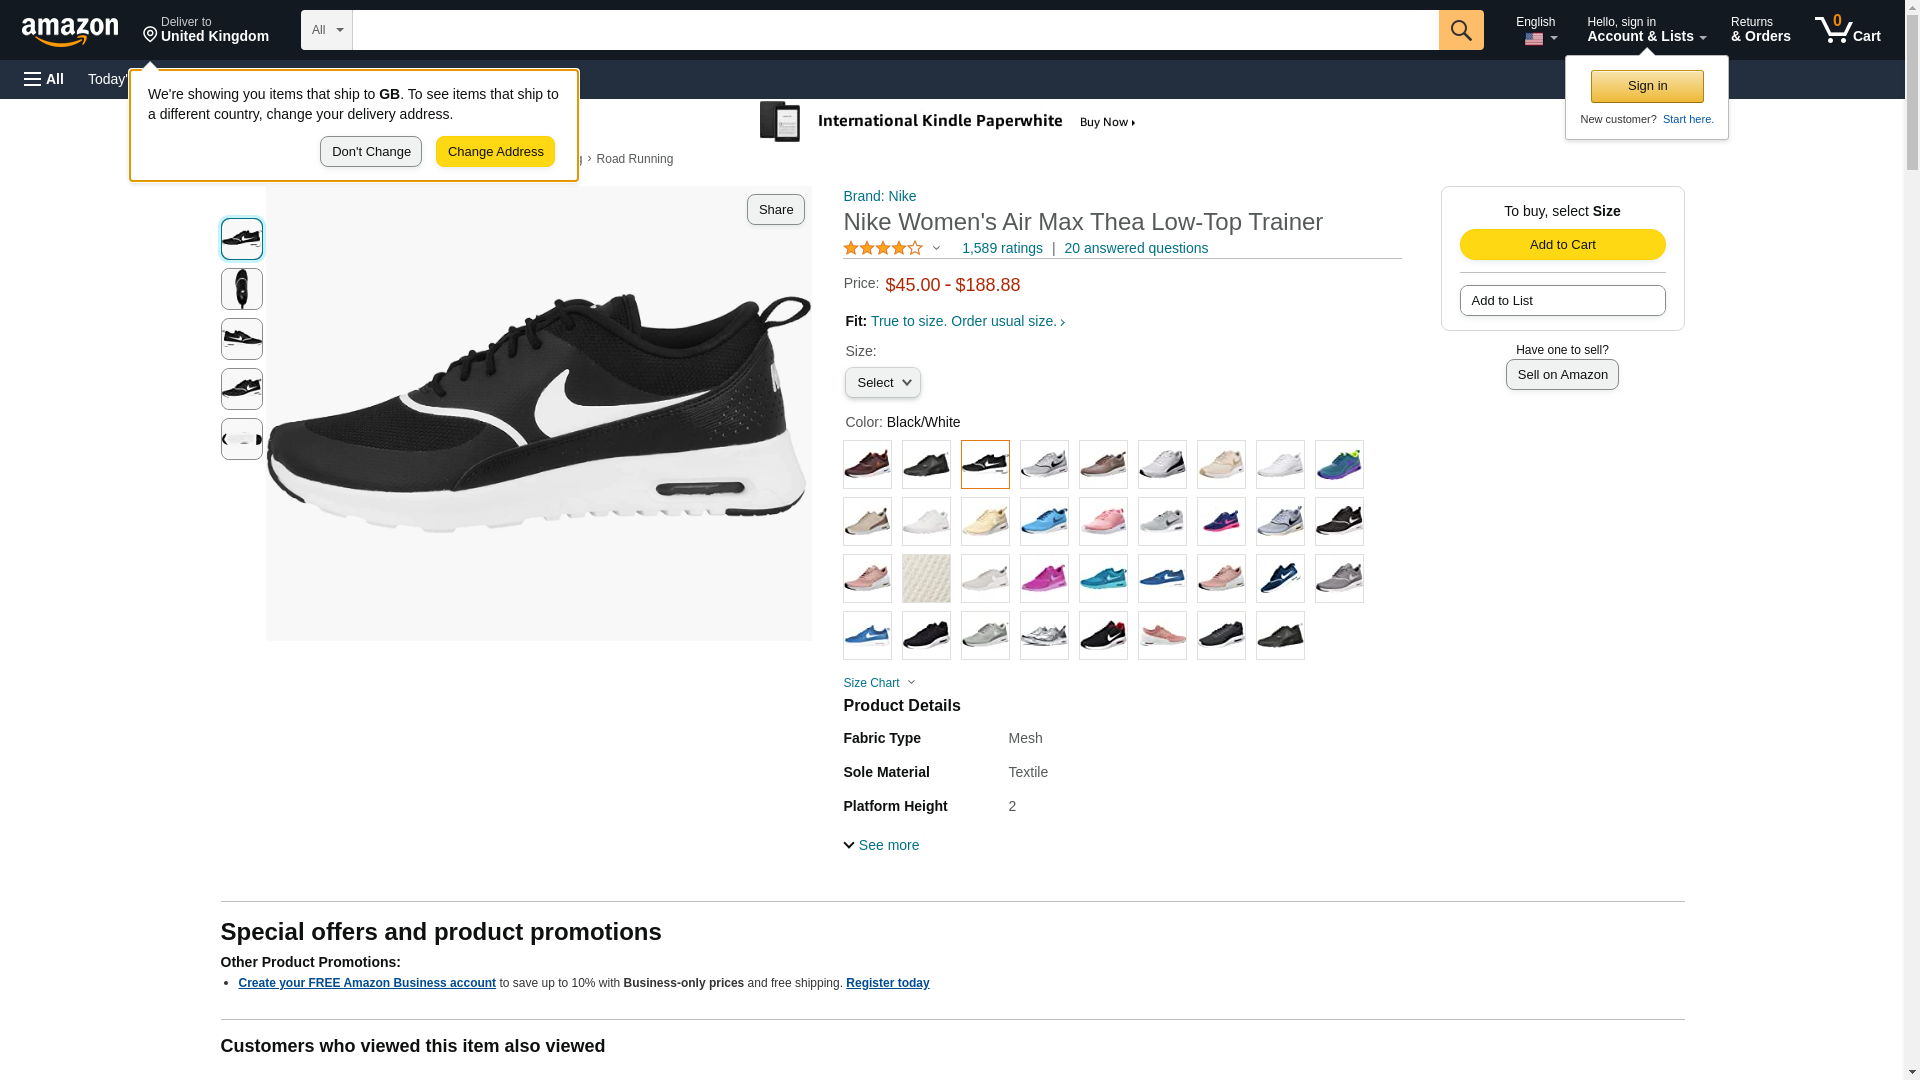The image size is (1920, 1080).
Task: Expand the See more product details
Action: (x=881, y=845)
